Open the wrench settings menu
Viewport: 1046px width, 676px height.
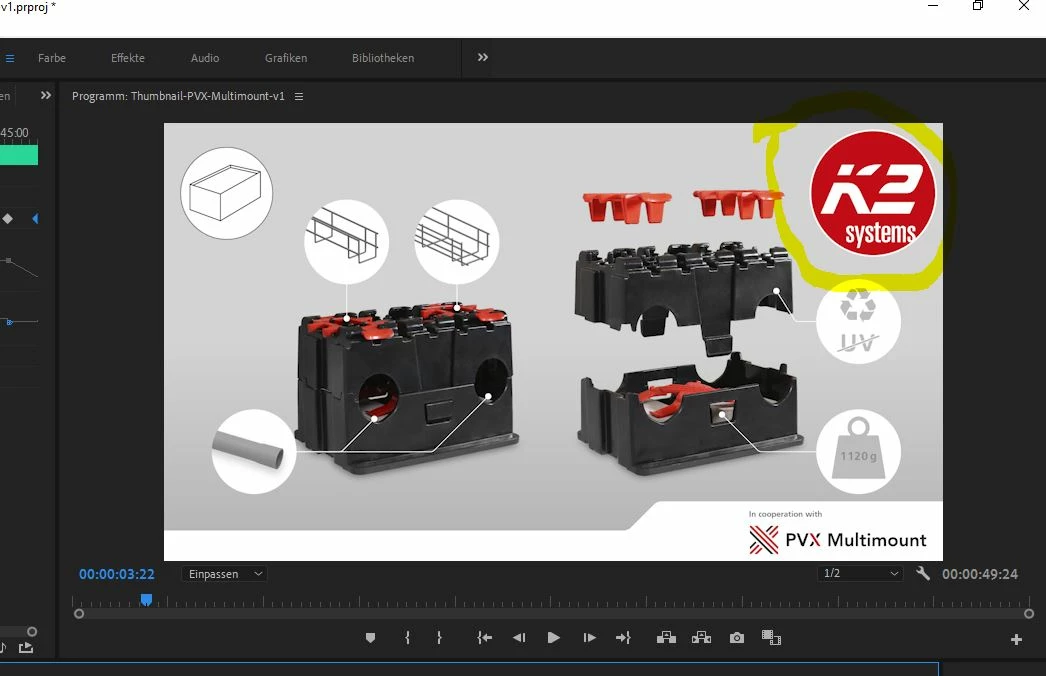coord(923,573)
